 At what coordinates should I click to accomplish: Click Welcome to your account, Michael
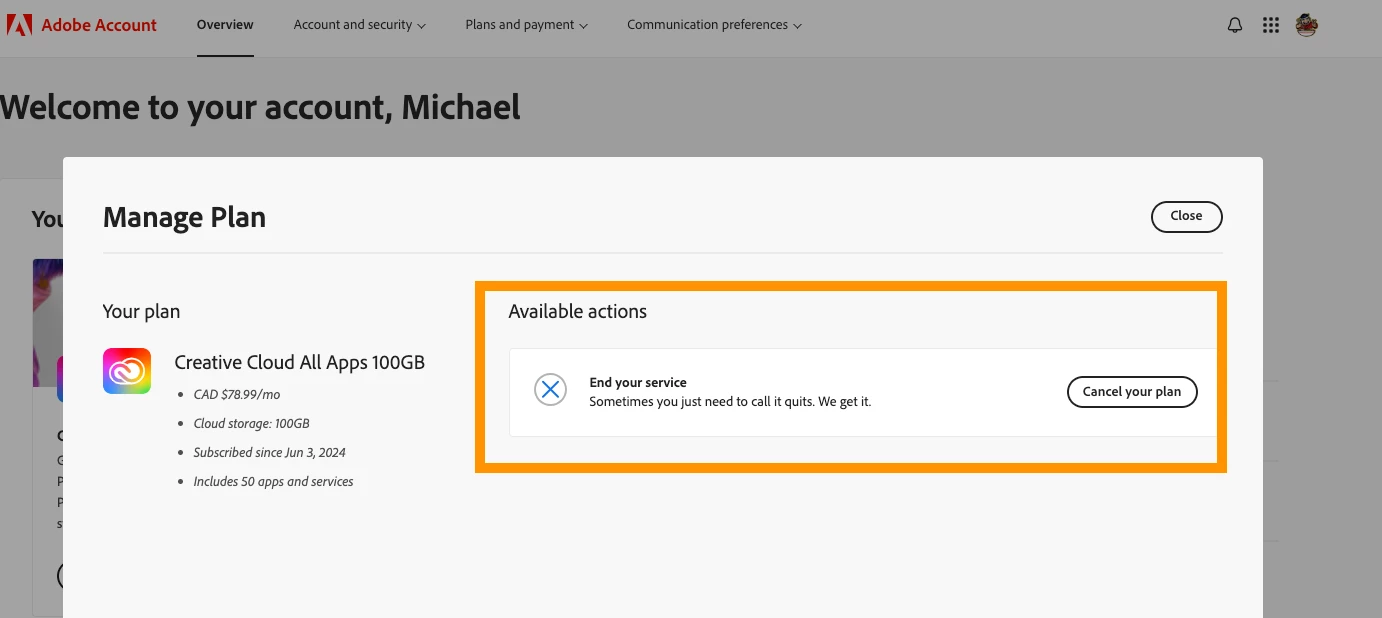coord(260,107)
